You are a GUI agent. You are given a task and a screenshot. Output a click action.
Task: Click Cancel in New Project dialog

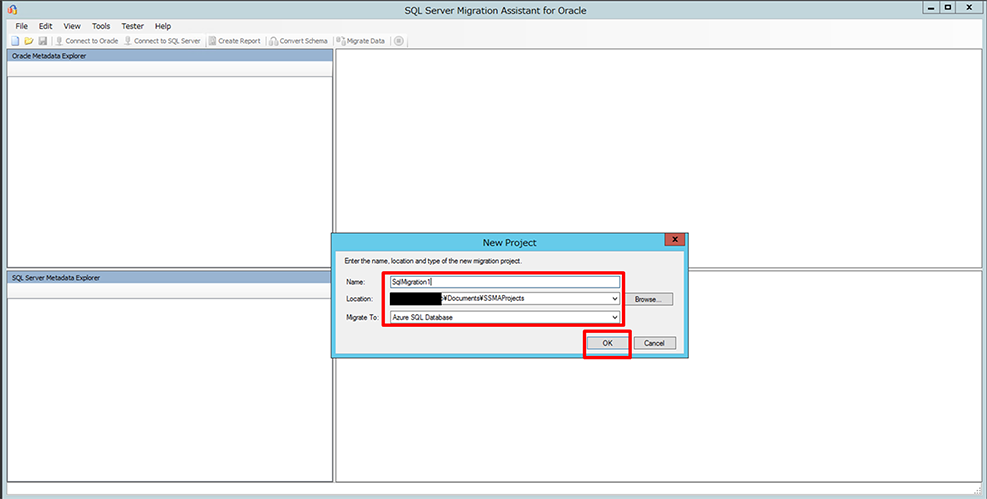[654, 343]
